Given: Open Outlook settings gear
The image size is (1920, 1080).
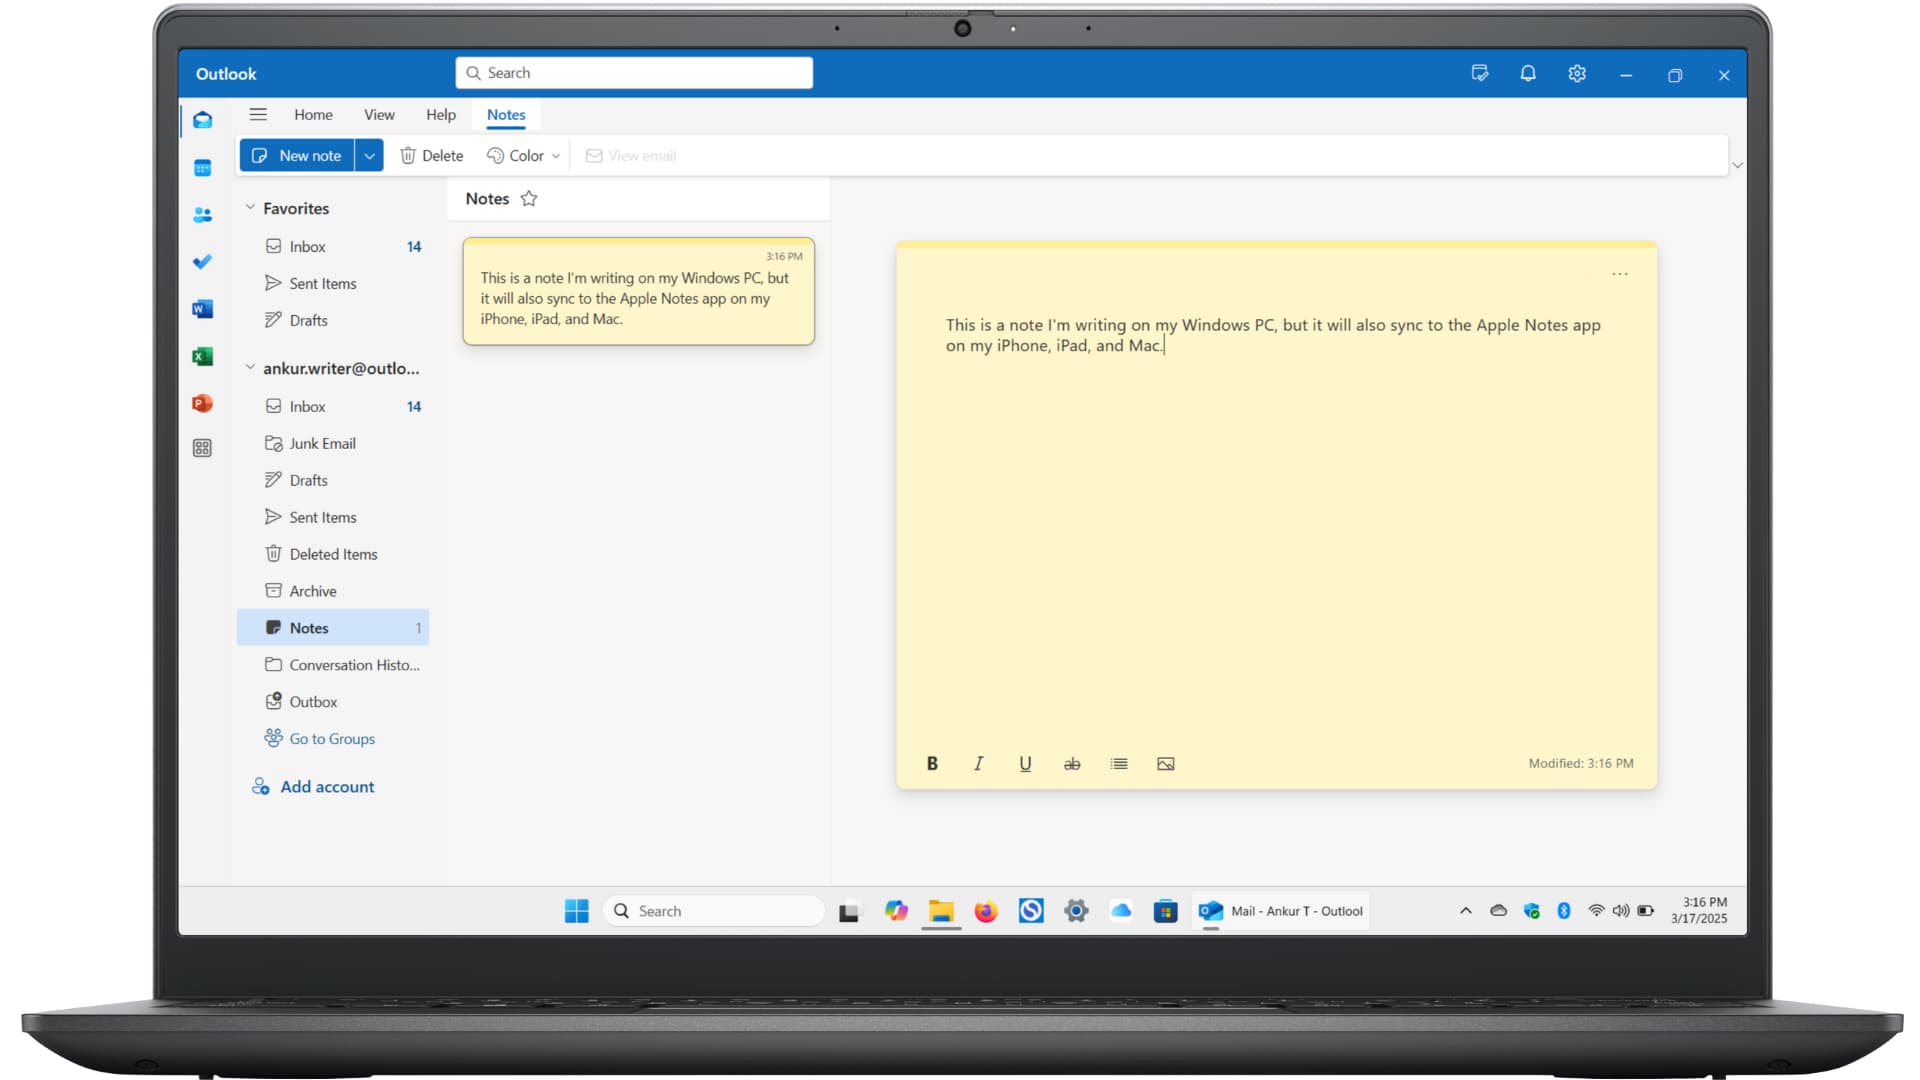Looking at the screenshot, I should point(1577,73).
